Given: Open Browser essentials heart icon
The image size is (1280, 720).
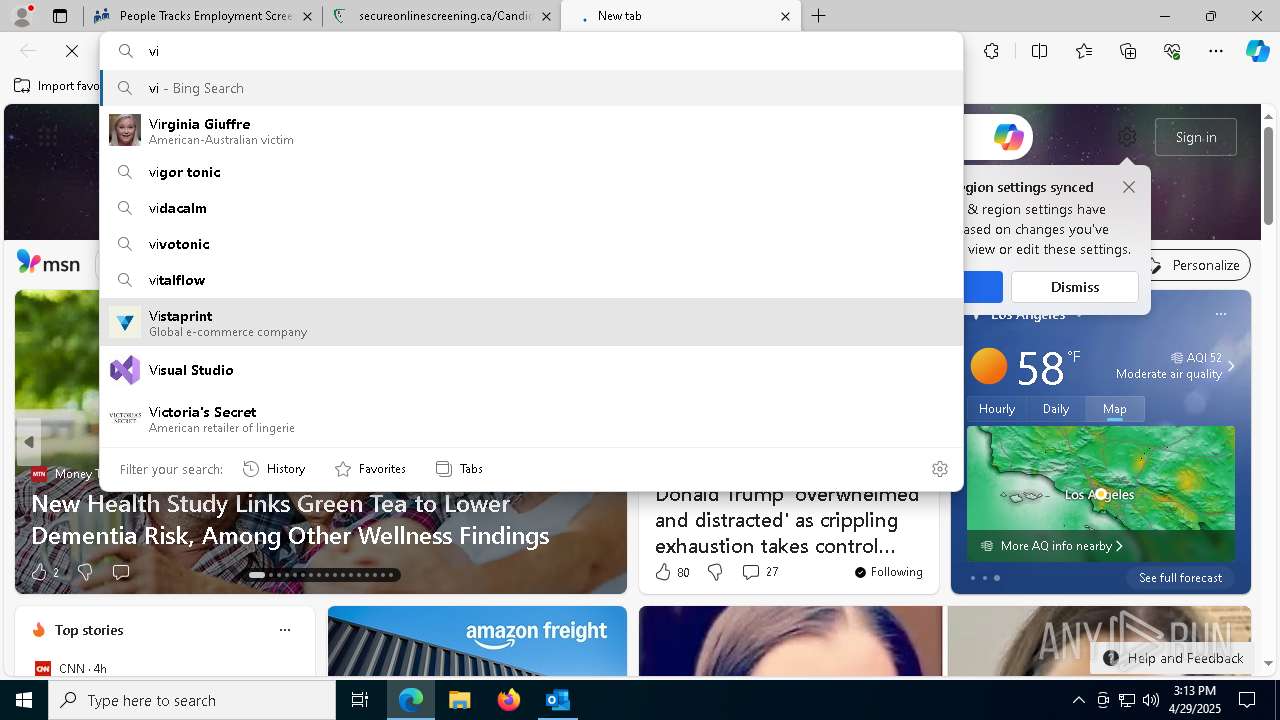Looking at the screenshot, I should (1172, 51).
